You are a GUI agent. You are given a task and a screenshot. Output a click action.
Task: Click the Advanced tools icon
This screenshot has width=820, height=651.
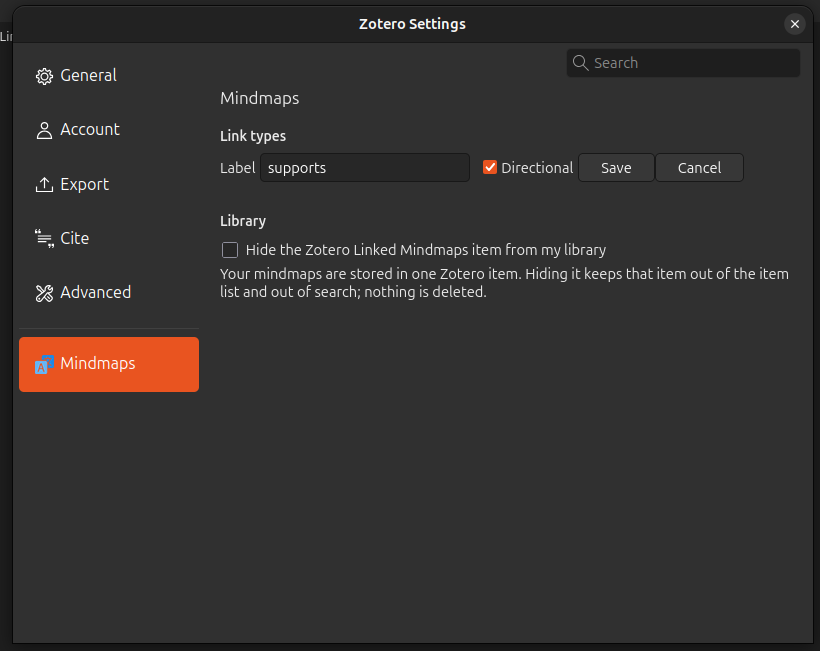(44, 293)
